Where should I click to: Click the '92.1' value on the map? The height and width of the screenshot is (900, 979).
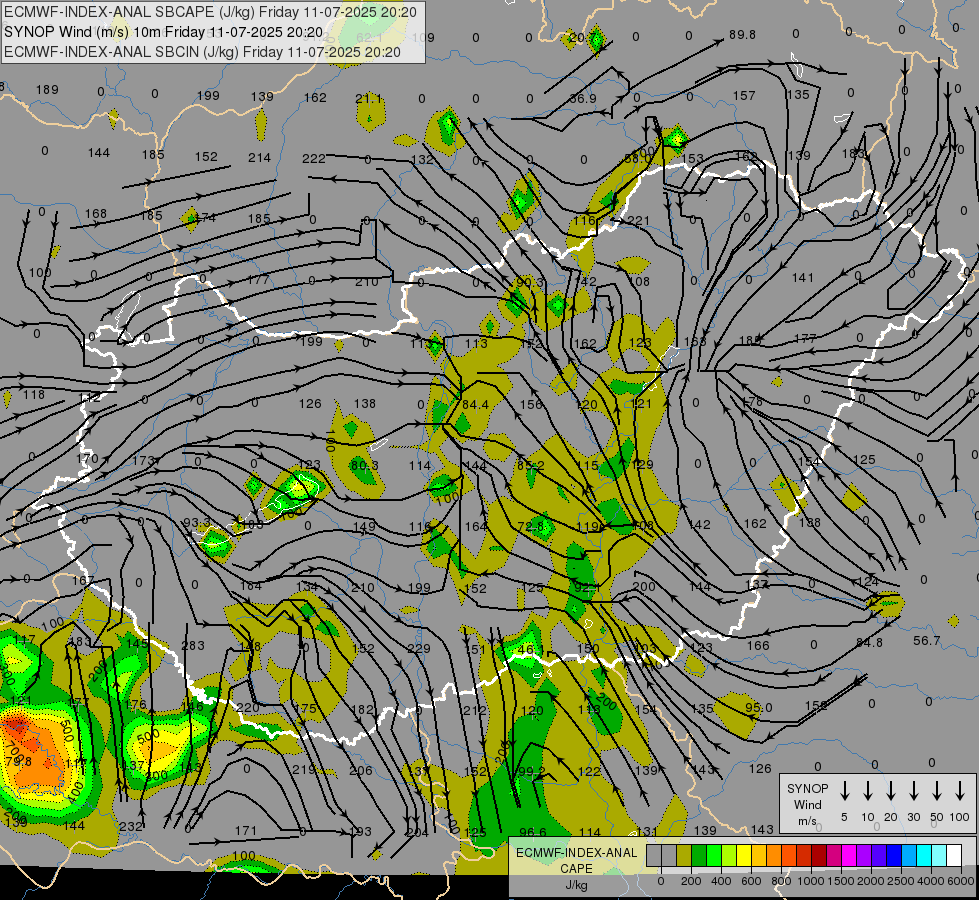587,587
